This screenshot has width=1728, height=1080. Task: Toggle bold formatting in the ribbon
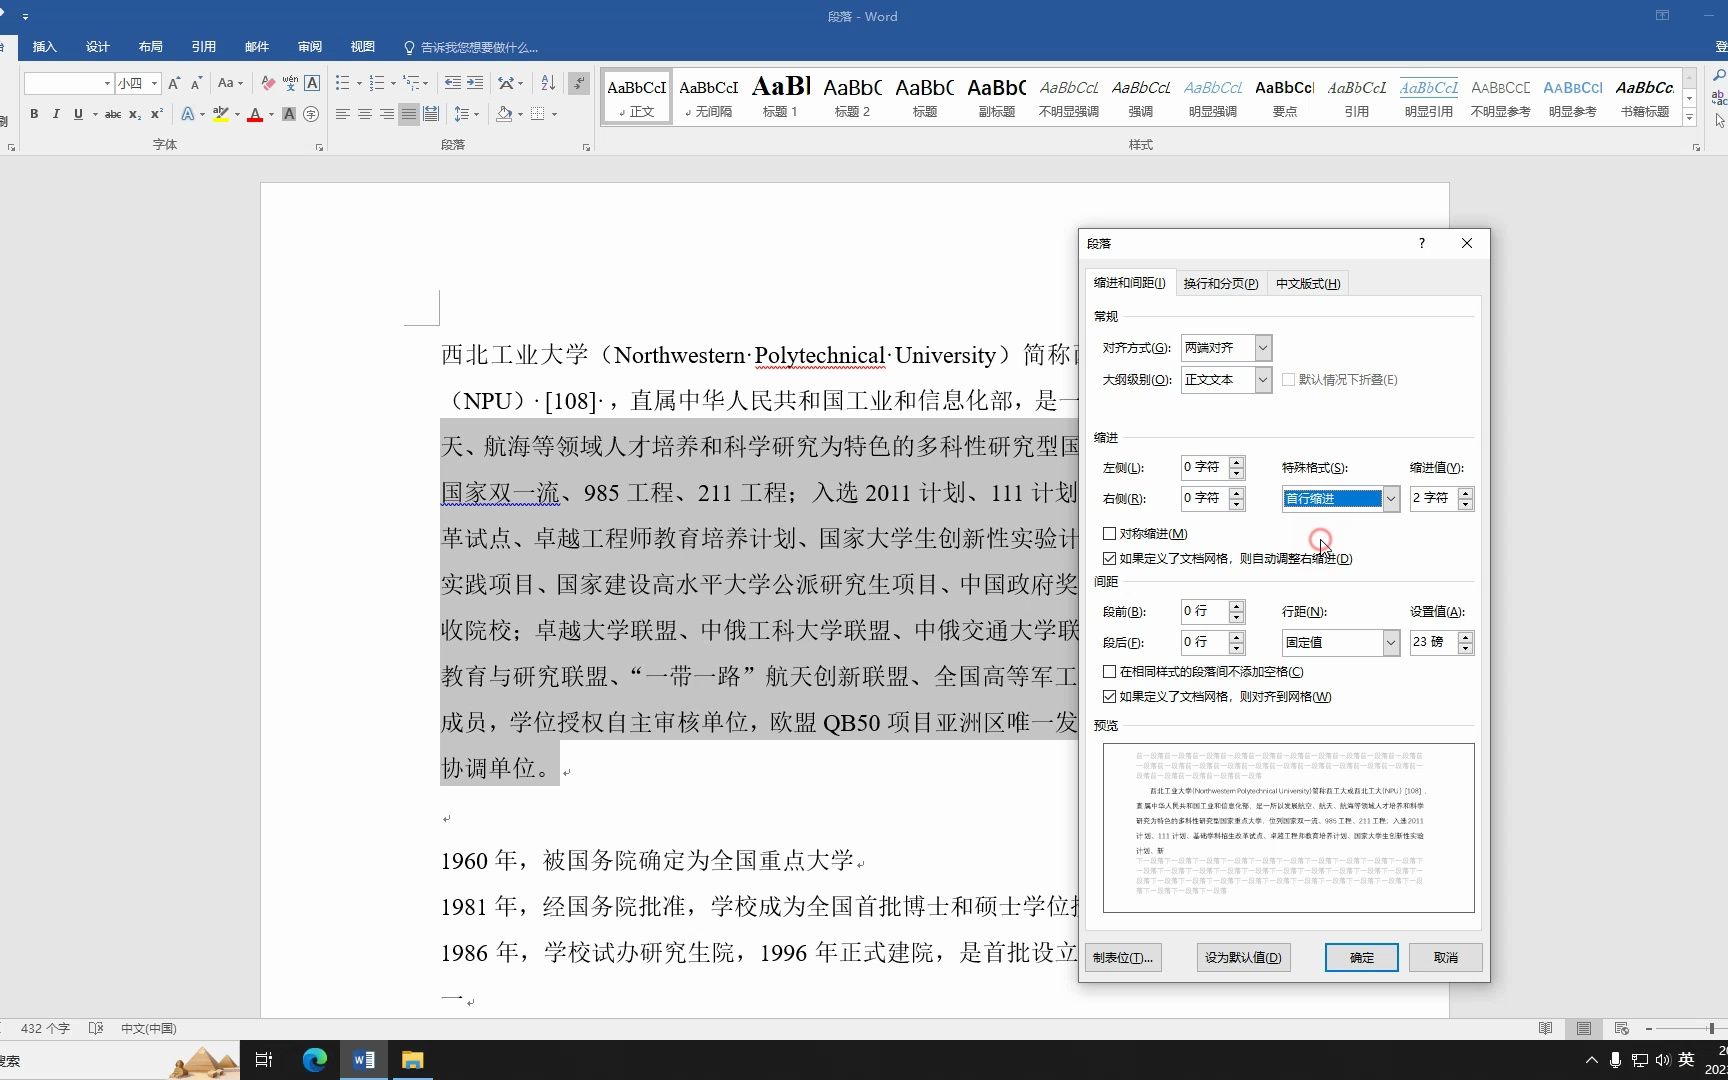pos(34,114)
